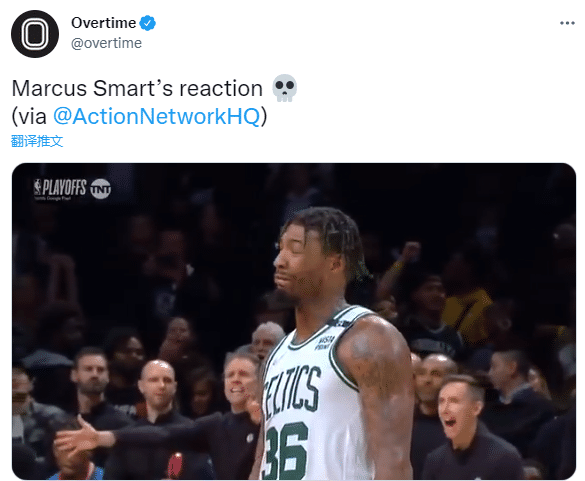Click the small sponsor text under Playoffs logo

pos(52,199)
